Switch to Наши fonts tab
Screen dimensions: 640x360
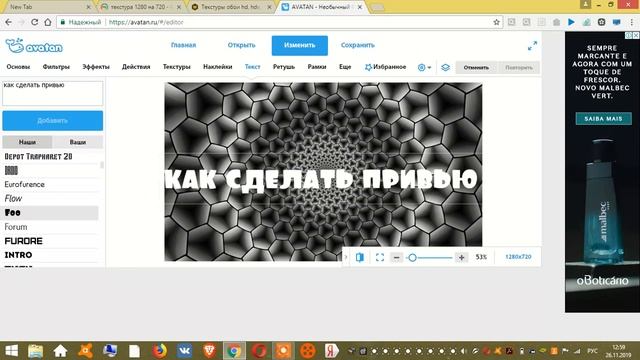pos(27,142)
